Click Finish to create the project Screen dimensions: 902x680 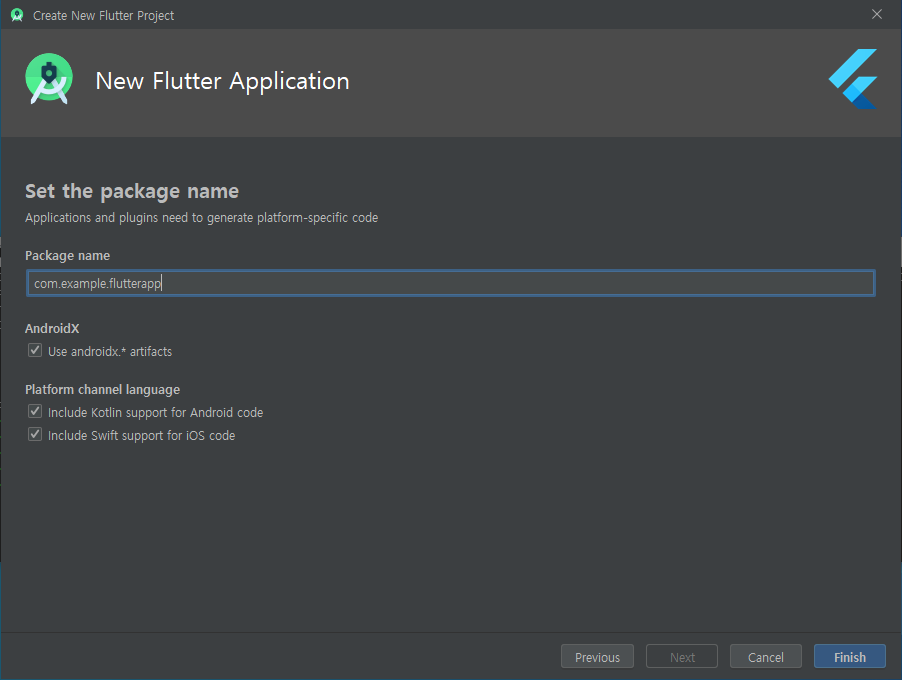coord(850,656)
